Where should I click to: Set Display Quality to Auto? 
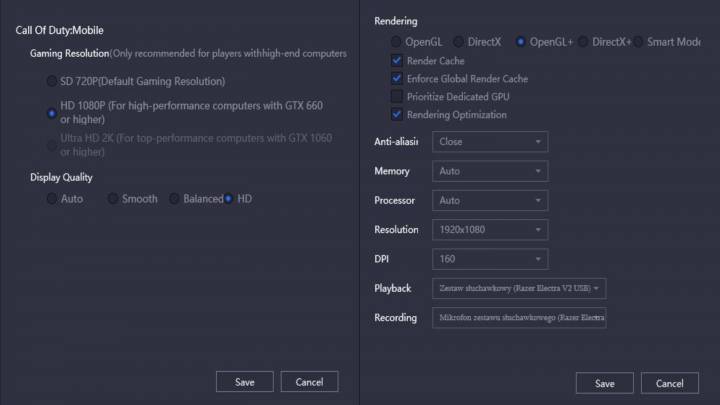click(x=52, y=199)
